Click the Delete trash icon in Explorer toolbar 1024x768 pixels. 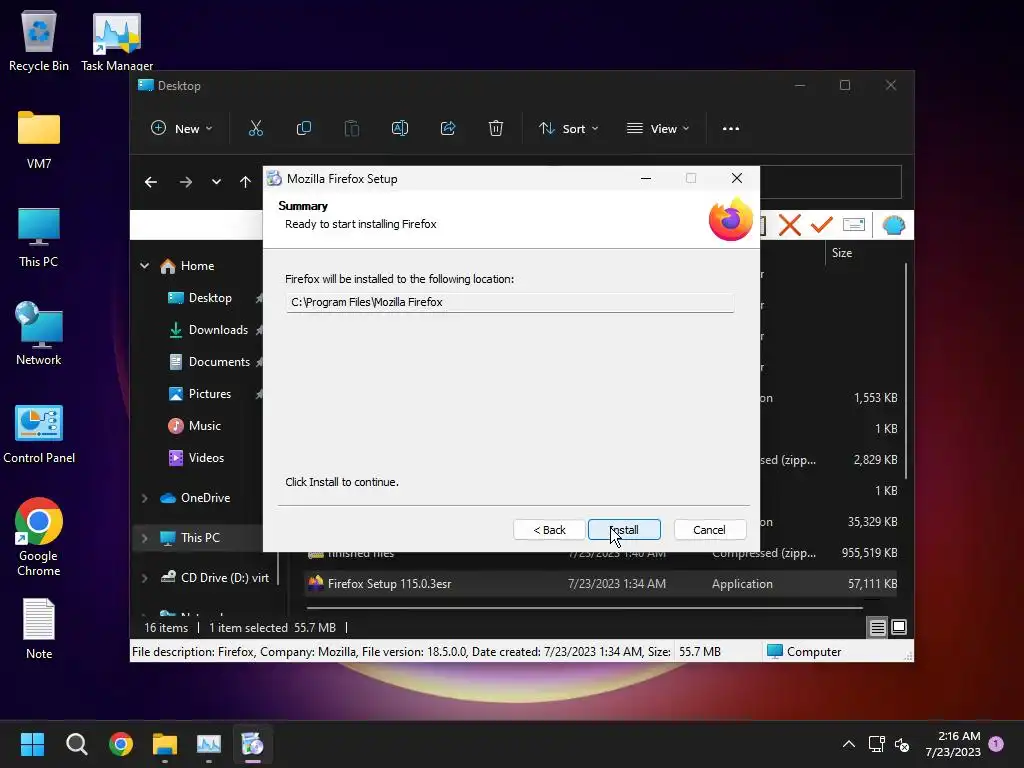[496, 129]
